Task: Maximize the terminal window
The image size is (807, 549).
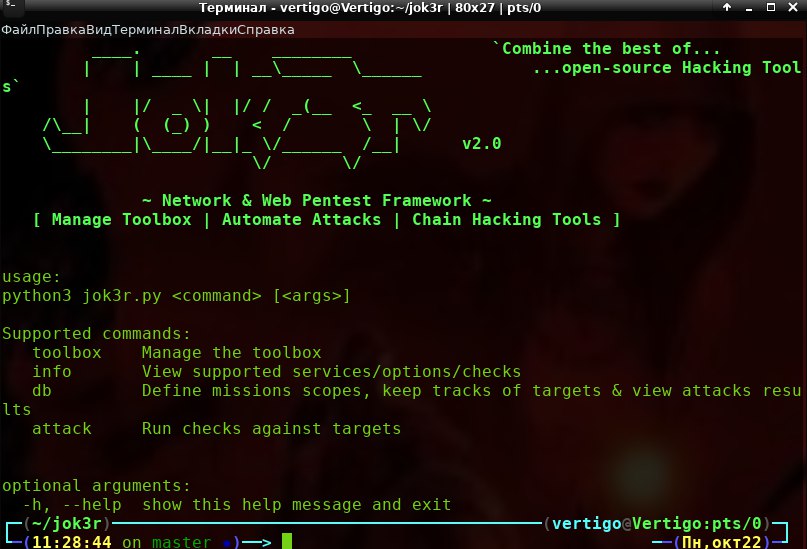Action: (770, 7)
